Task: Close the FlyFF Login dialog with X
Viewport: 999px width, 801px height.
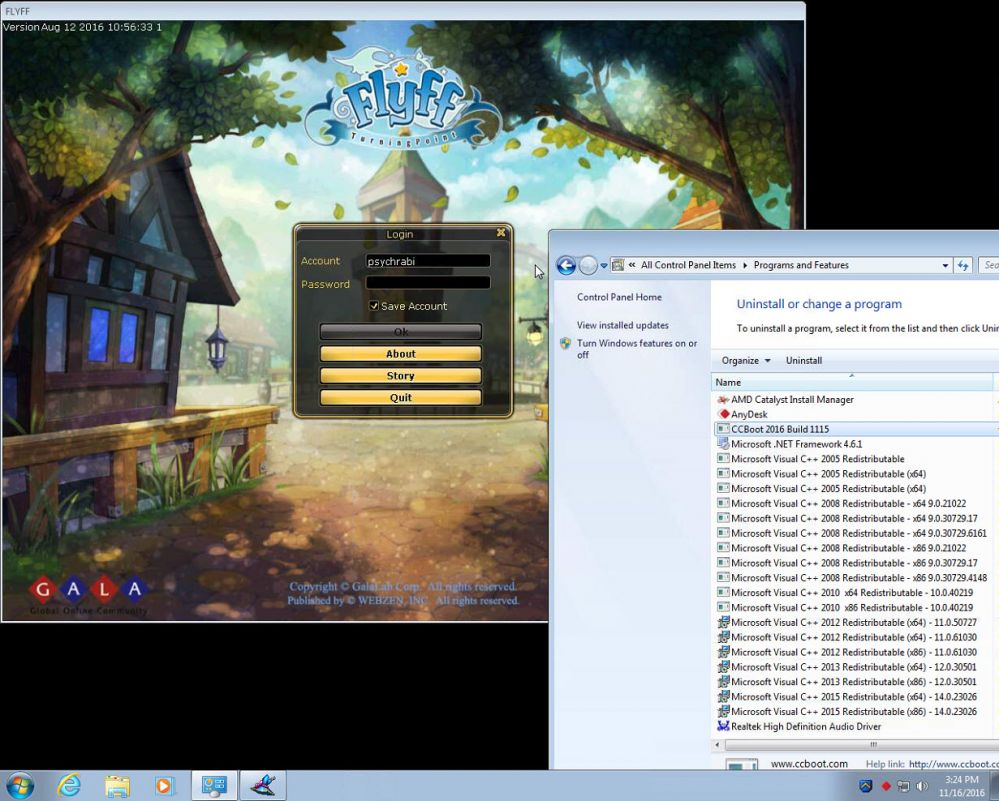Action: pyautogui.click(x=501, y=233)
